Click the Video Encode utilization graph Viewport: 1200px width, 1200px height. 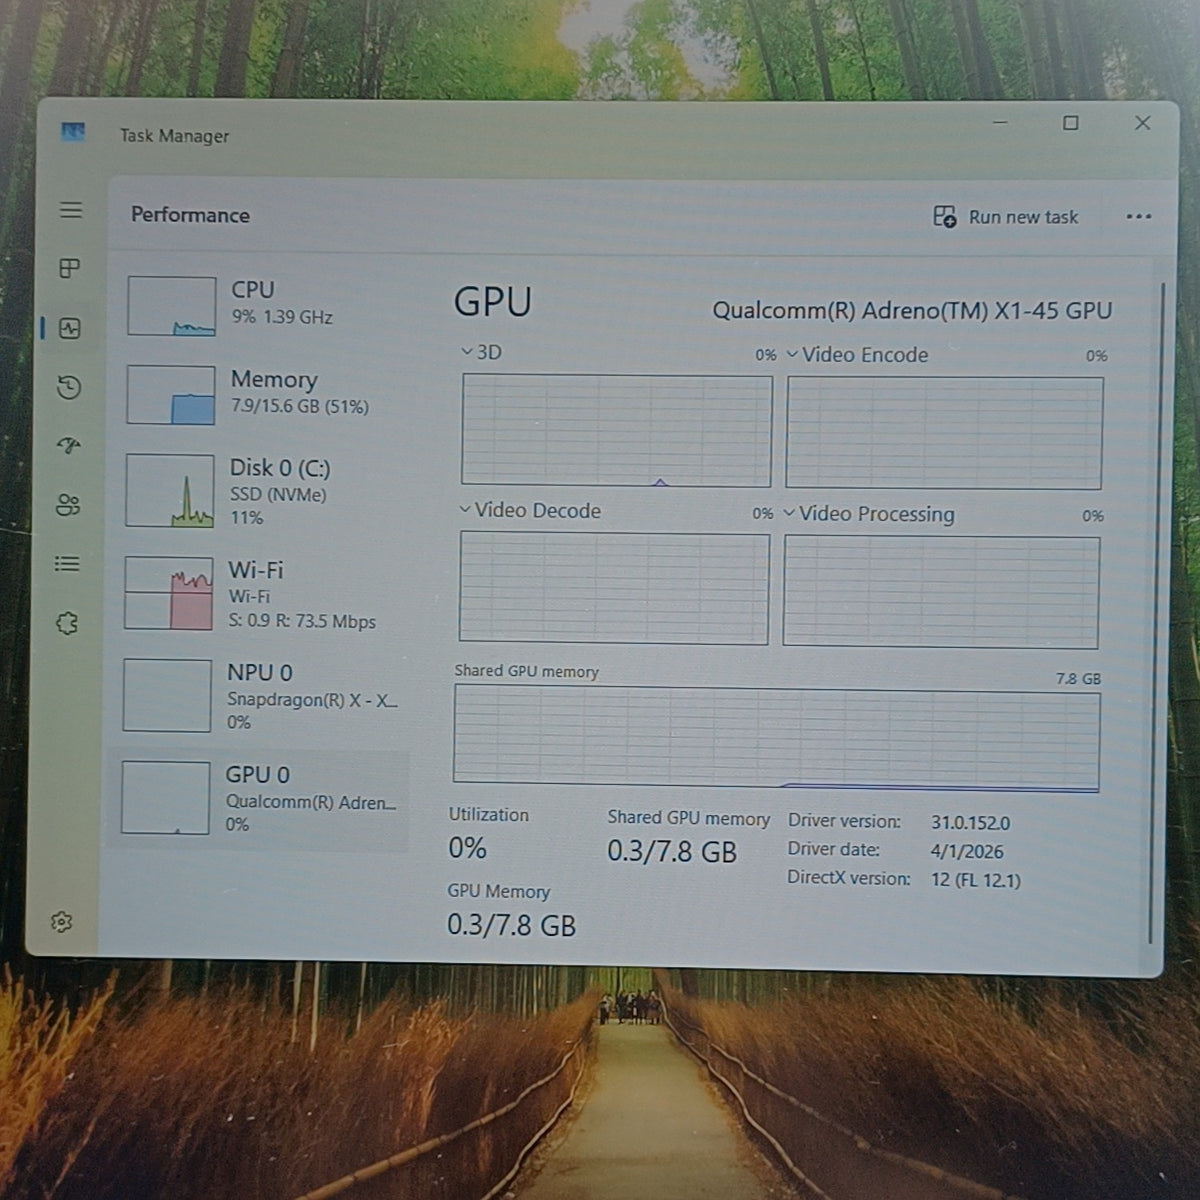(x=944, y=433)
